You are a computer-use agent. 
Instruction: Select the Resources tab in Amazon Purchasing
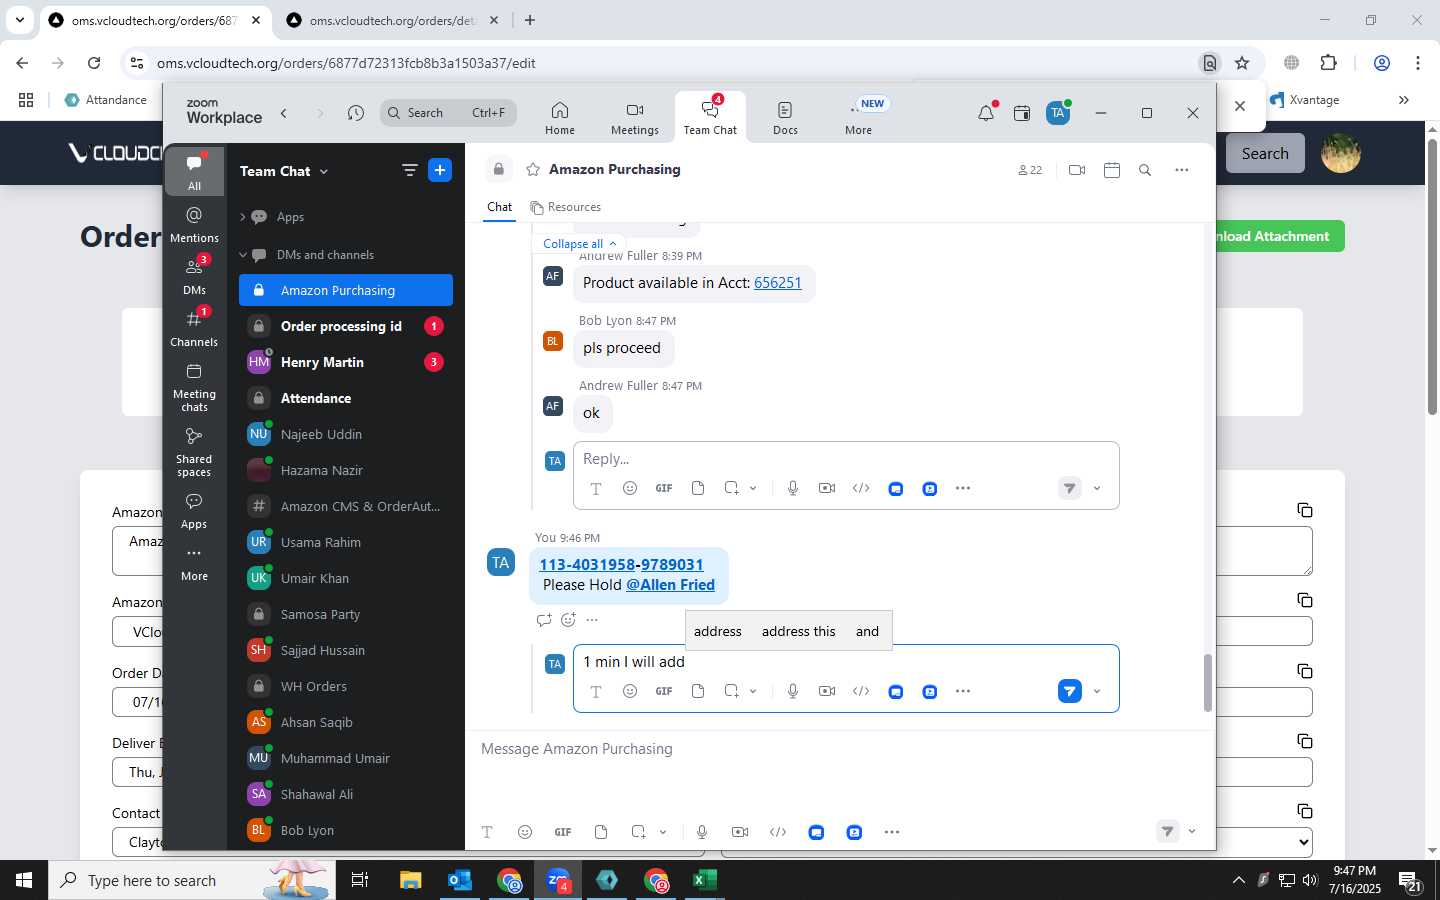coord(566,207)
